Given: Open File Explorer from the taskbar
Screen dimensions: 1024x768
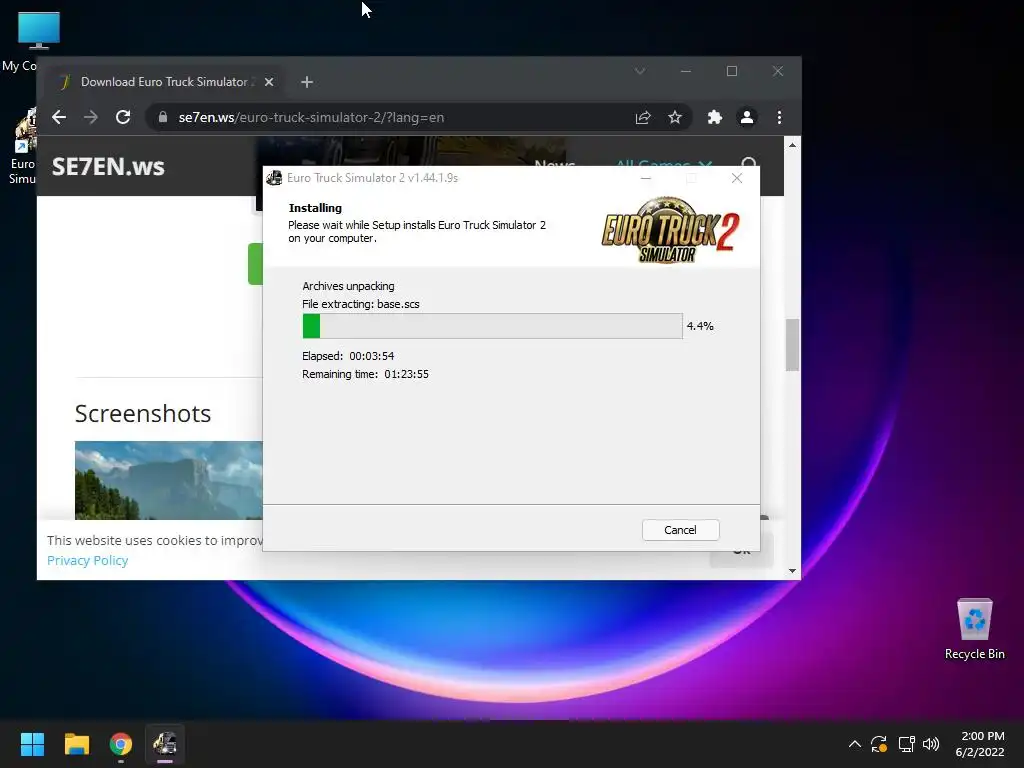Looking at the screenshot, I should pyautogui.click(x=76, y=744).
